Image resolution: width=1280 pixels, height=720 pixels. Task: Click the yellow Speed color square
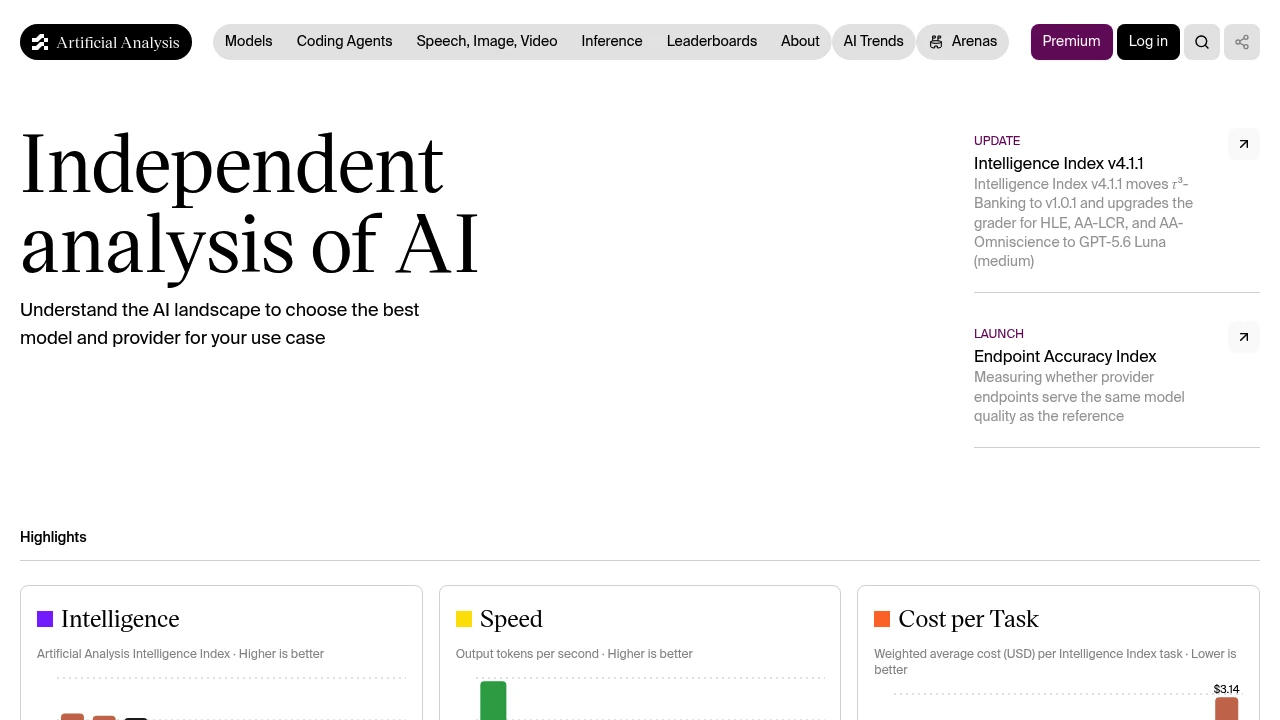pyautogui.click(x=464, y=619)
